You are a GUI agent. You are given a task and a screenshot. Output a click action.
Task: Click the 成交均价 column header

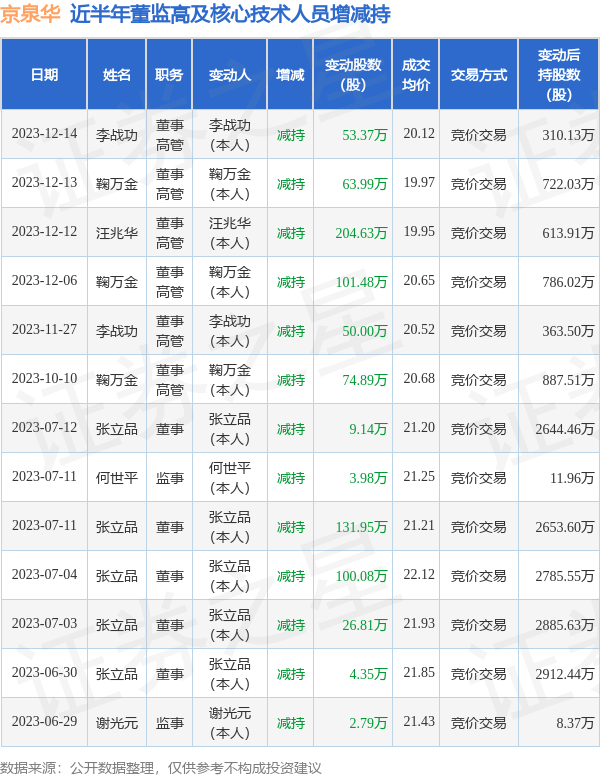click(415, 75)
